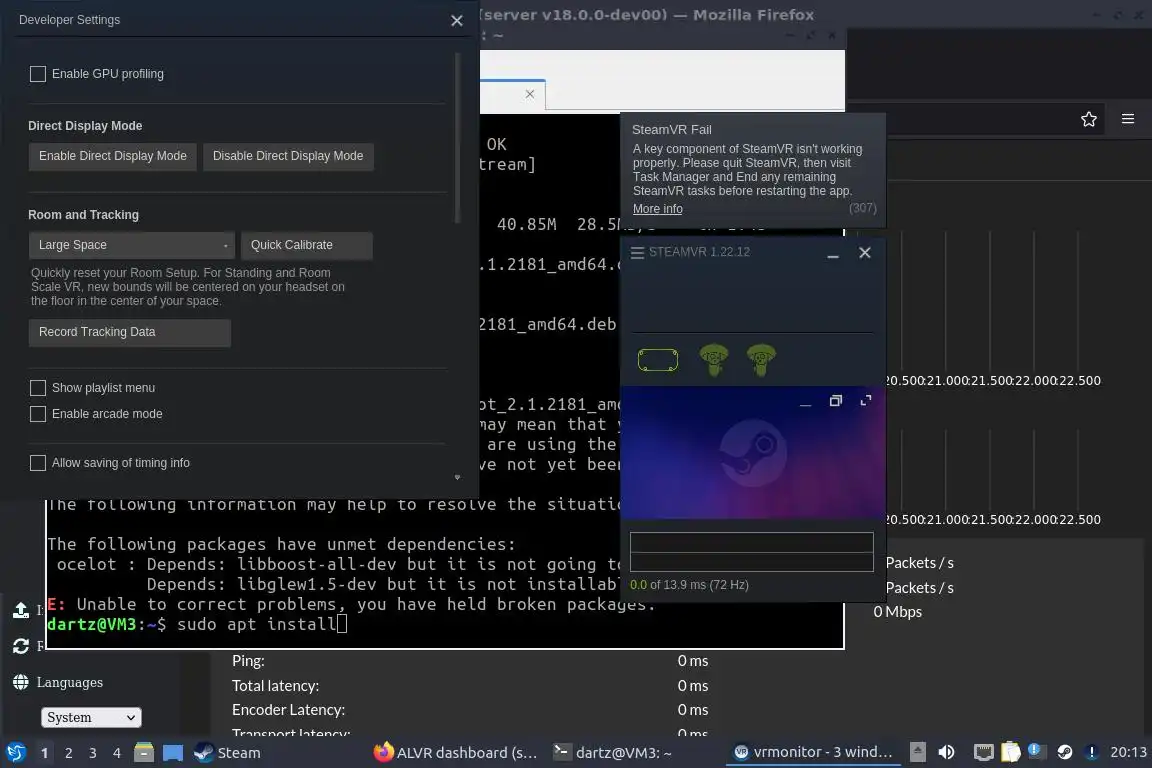Viewport: 1152px width, 768px height.
Task: Switch to workspace 2
Action: tap(68, 753)
